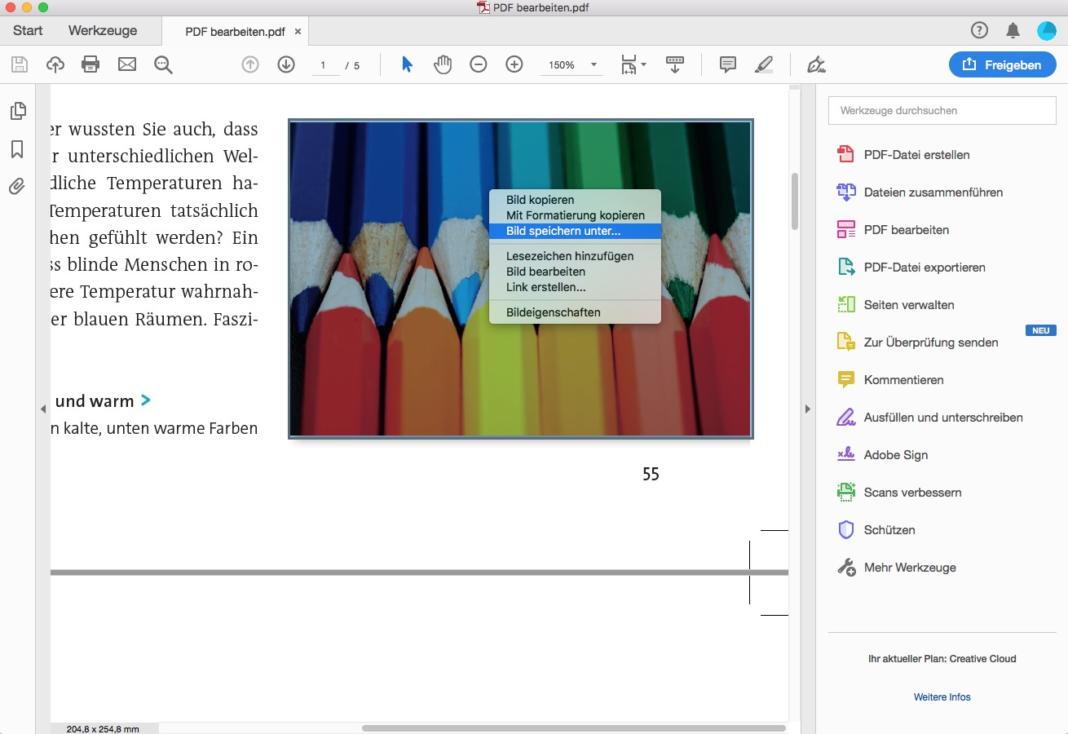This screenshot has height=734, width=1068.
Task: Click the page number field
Action: click(x=323, y=65)
